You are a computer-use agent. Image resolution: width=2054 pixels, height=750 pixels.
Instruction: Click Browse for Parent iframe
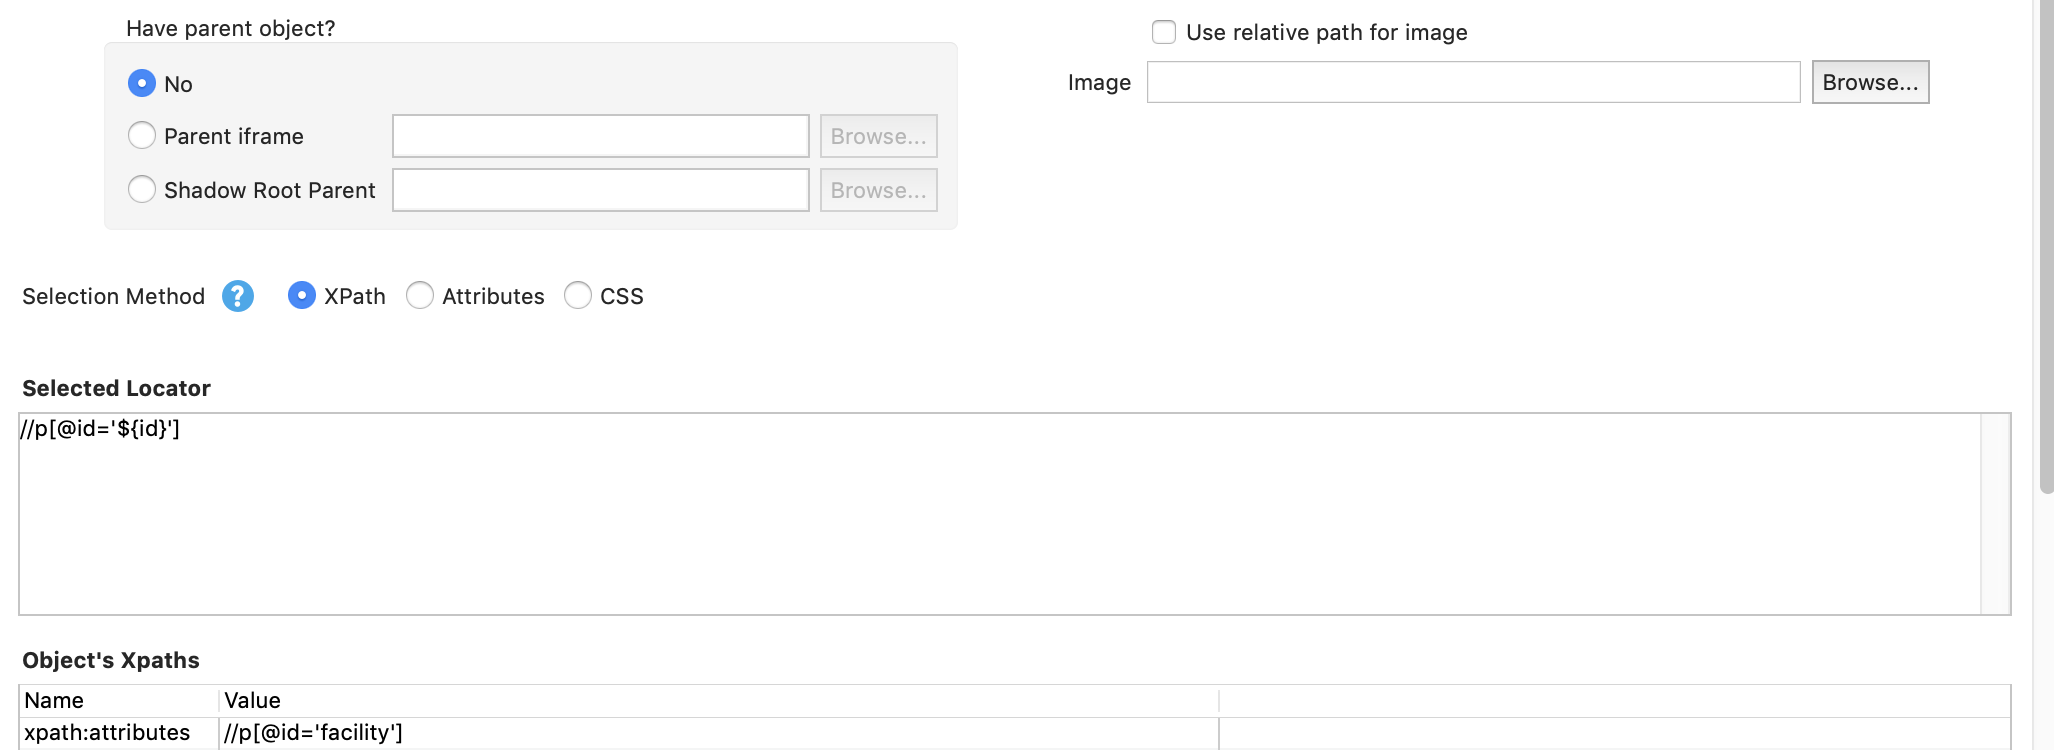(878, 136)
